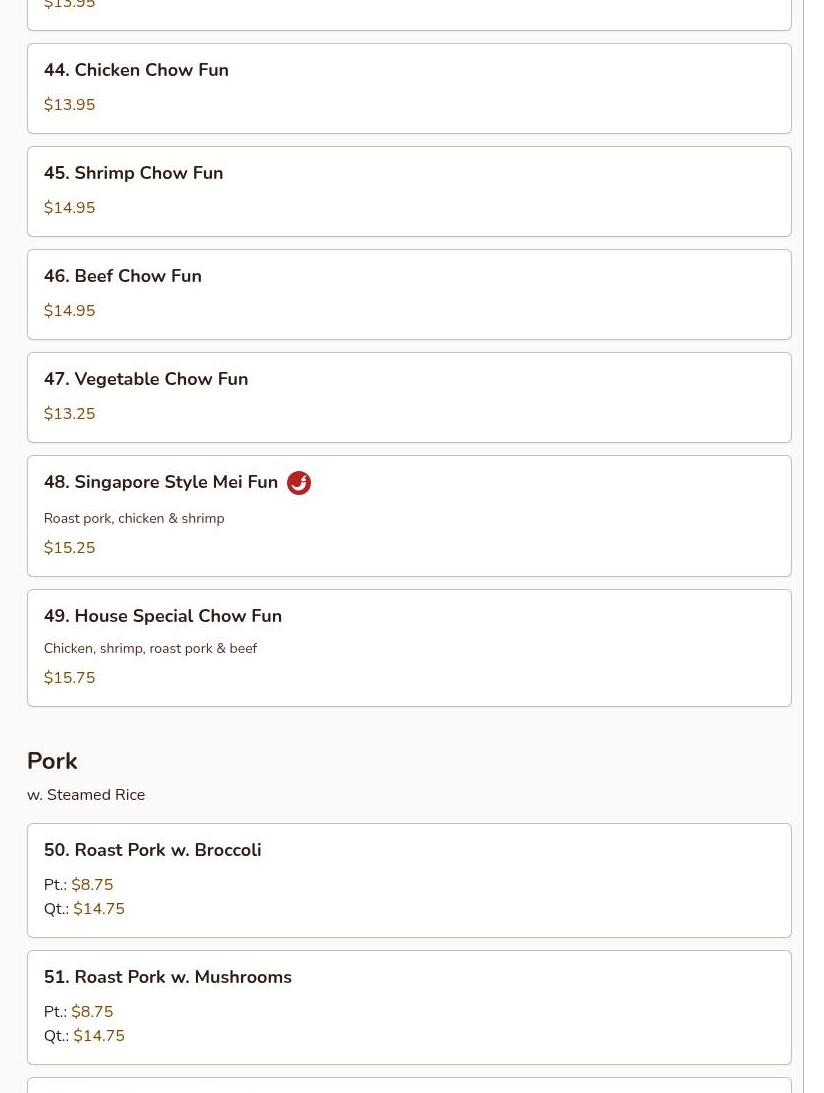
Task: Open 49. House Special Chow Fun
Action: point(162,616)
